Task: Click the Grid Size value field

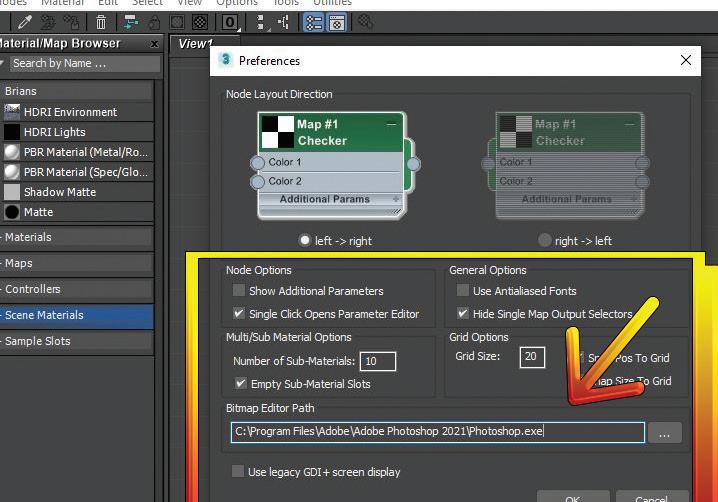Action: click(x=532, y=357)
